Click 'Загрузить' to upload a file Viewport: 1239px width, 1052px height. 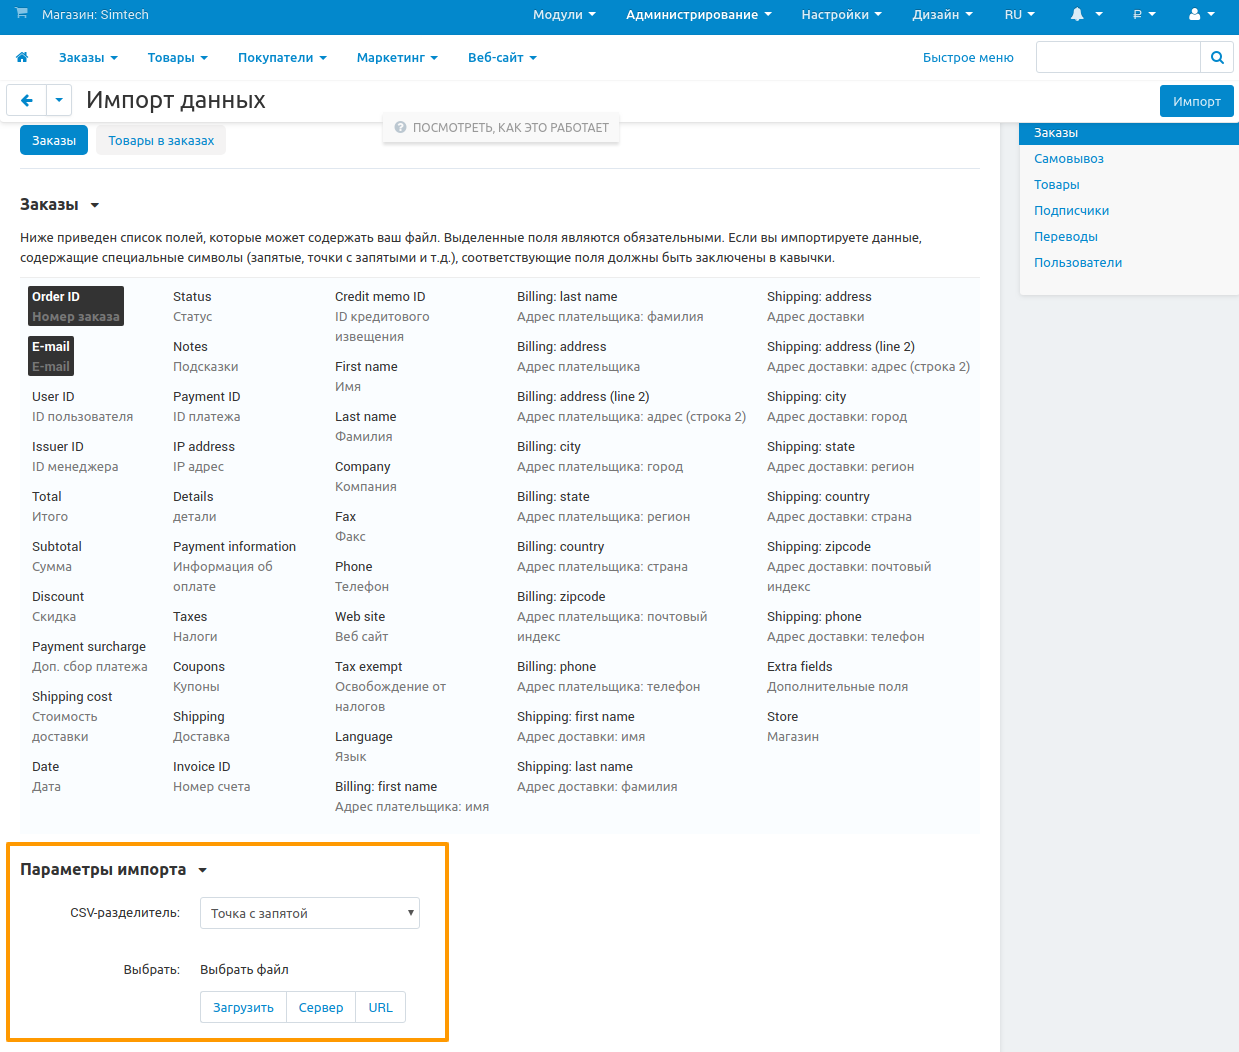point(243,1007)
